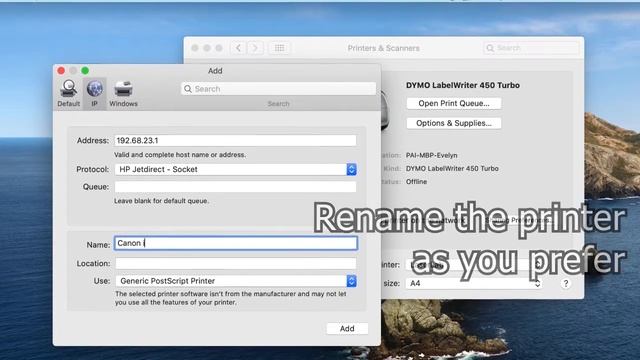Zoom the Add window with green button
Screen dimensions: 640x360
click(x=85, y=71)
